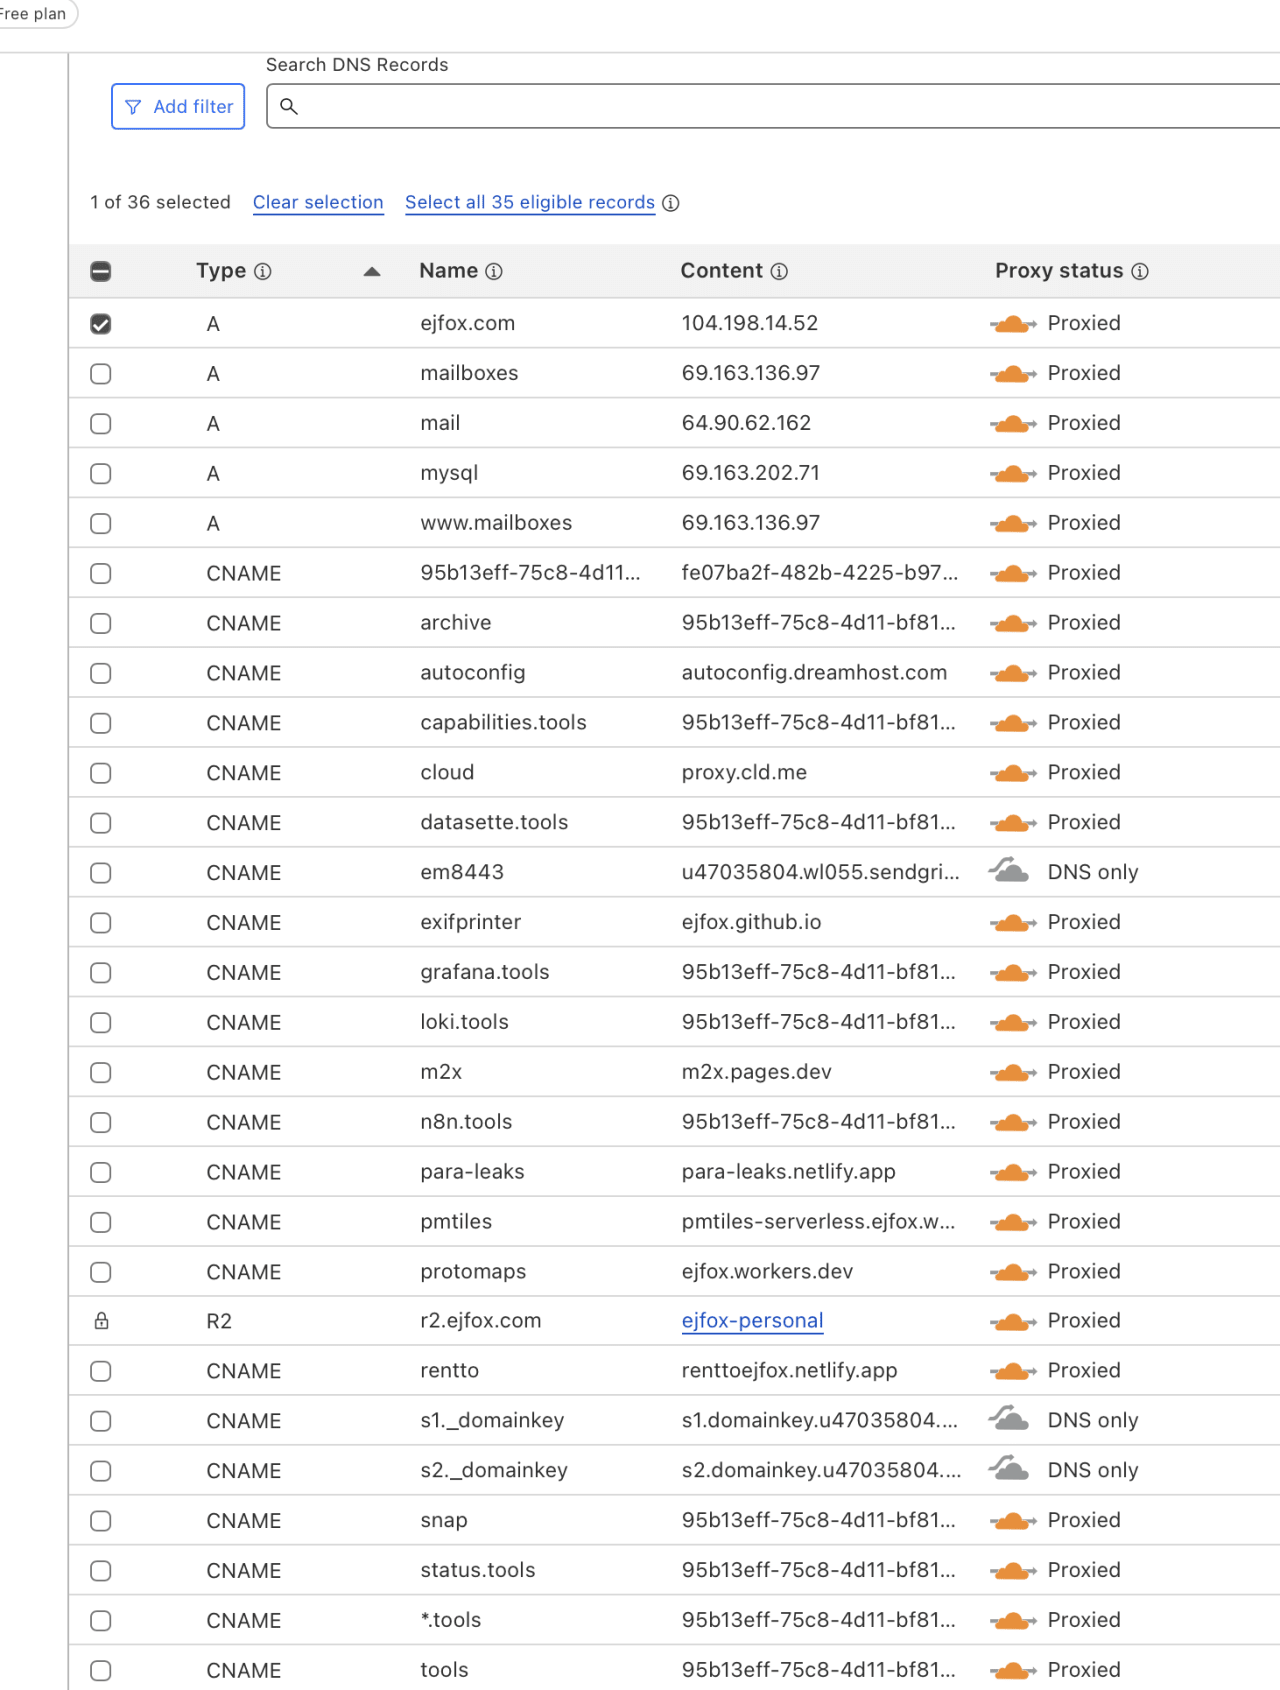Image resolution: width=1280 pixels, height=1690 pixels.
Task: Click the lock icon on the R2 row
Action: click(x=101, y=1321)
